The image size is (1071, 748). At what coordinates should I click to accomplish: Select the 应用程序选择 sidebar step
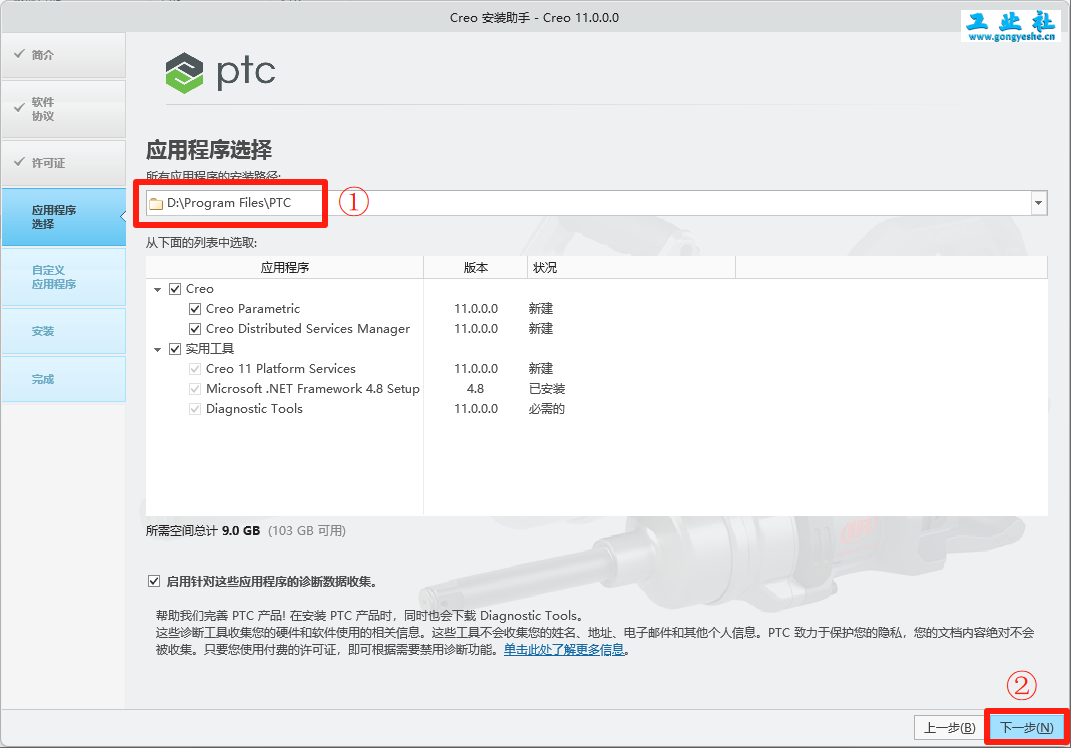64,217
